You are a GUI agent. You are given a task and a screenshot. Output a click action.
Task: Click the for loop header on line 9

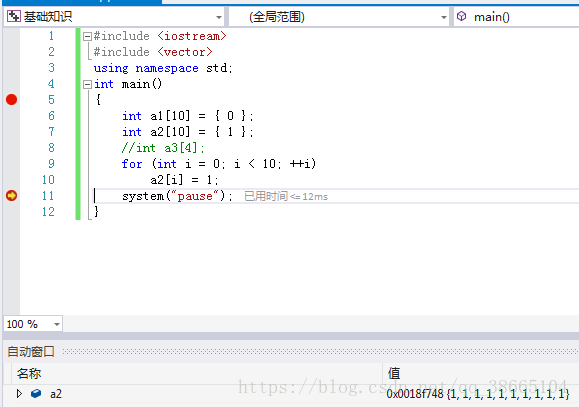[219, 164]
